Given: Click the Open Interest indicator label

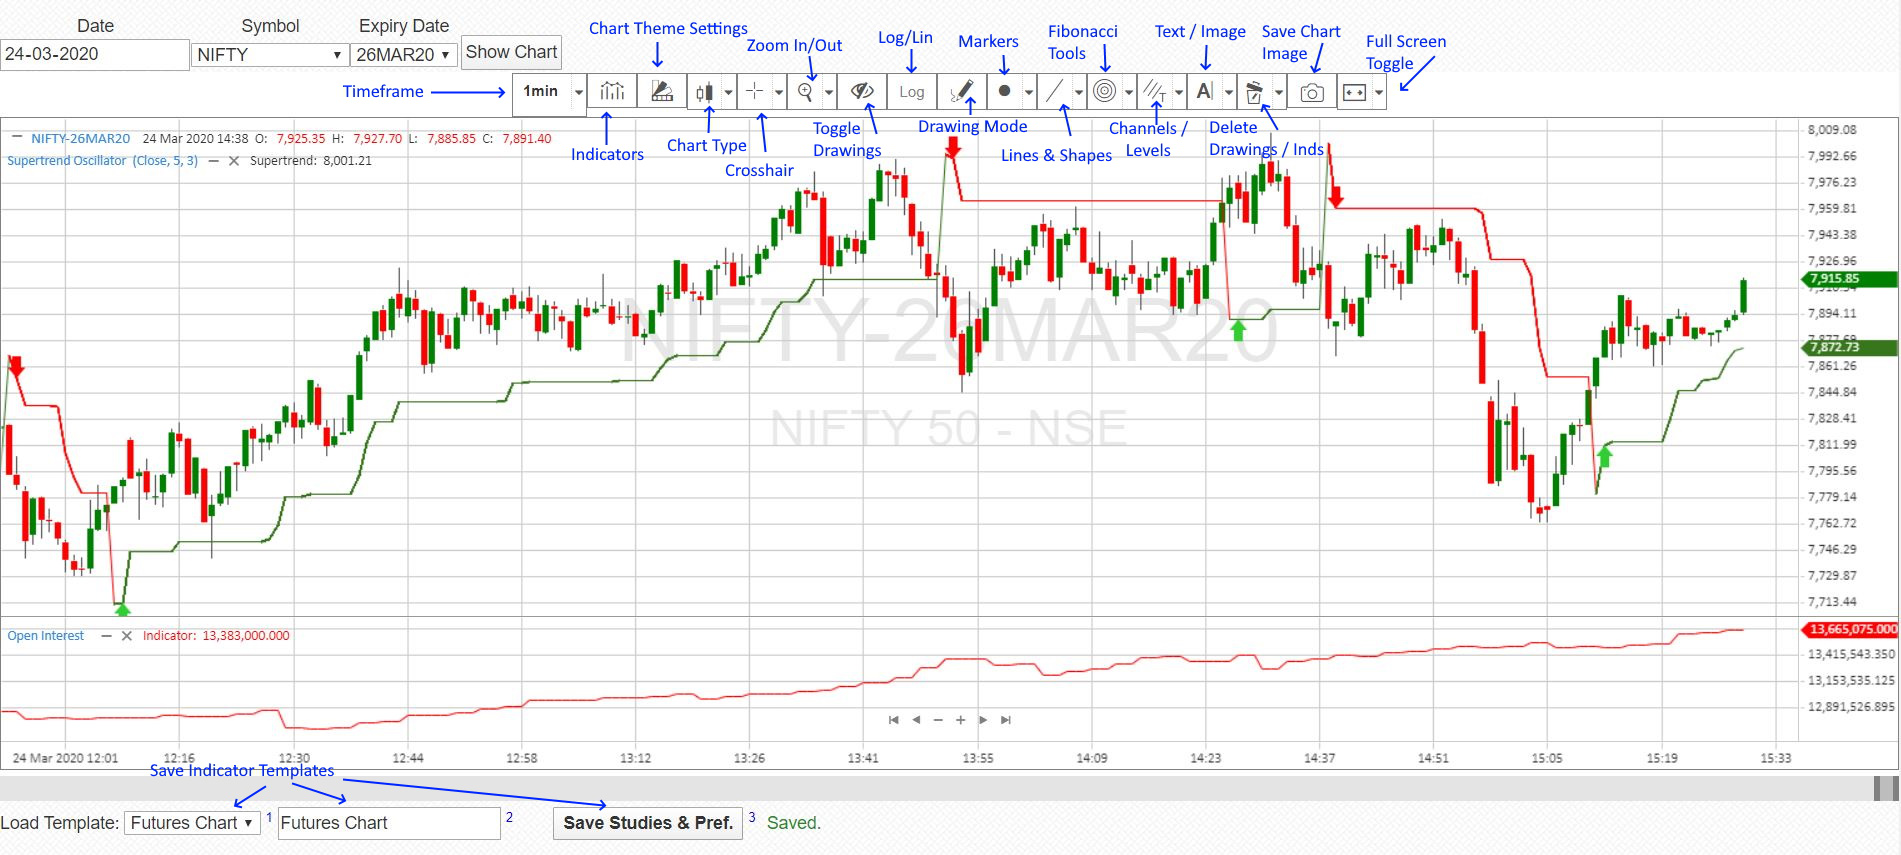Looking at the screenshot, I should click(46, 636).
